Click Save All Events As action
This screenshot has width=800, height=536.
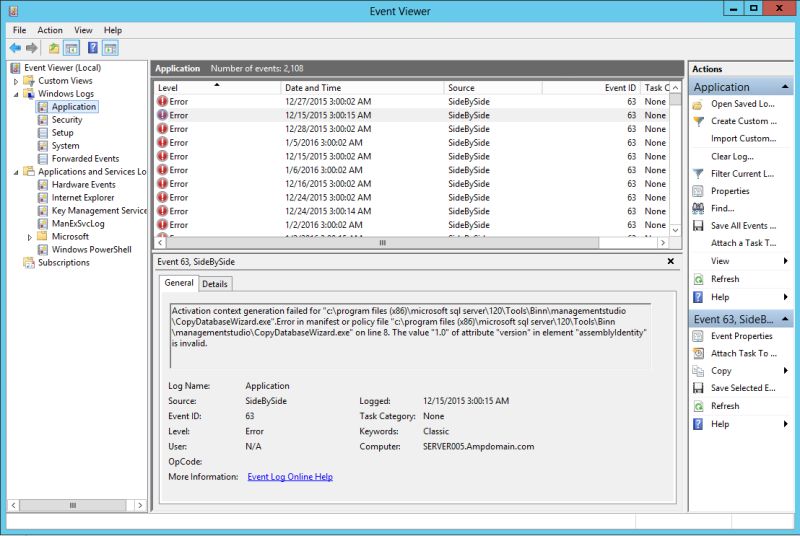pyautogui.click(x=743, y=225)
